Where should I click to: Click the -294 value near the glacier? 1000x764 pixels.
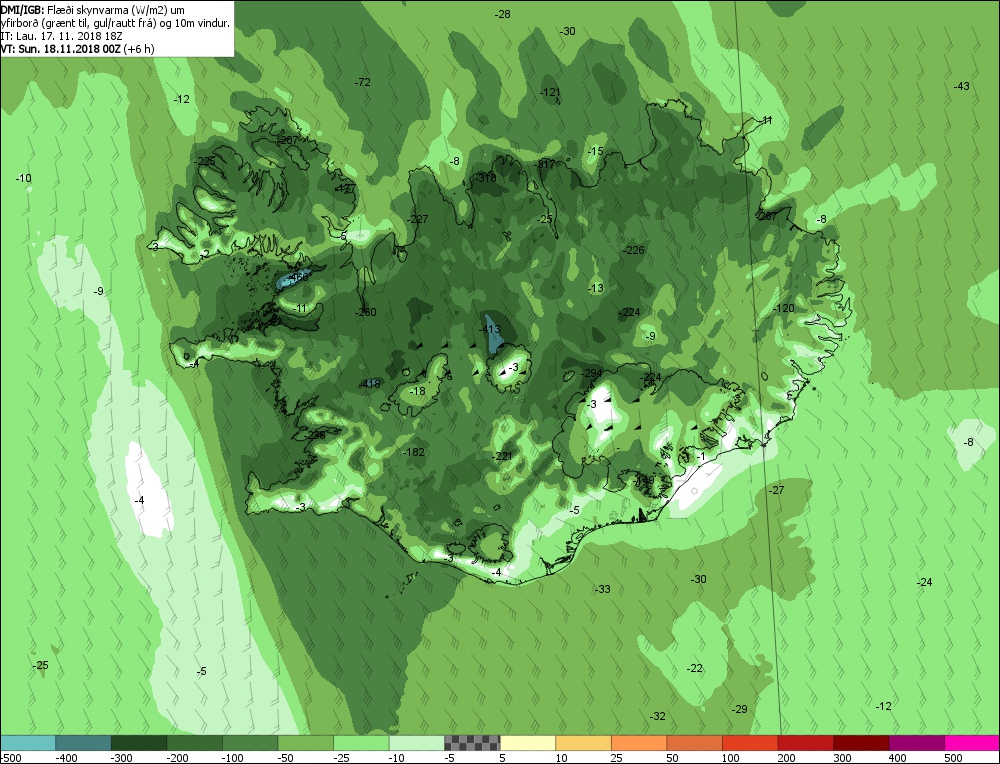[592, 373]
